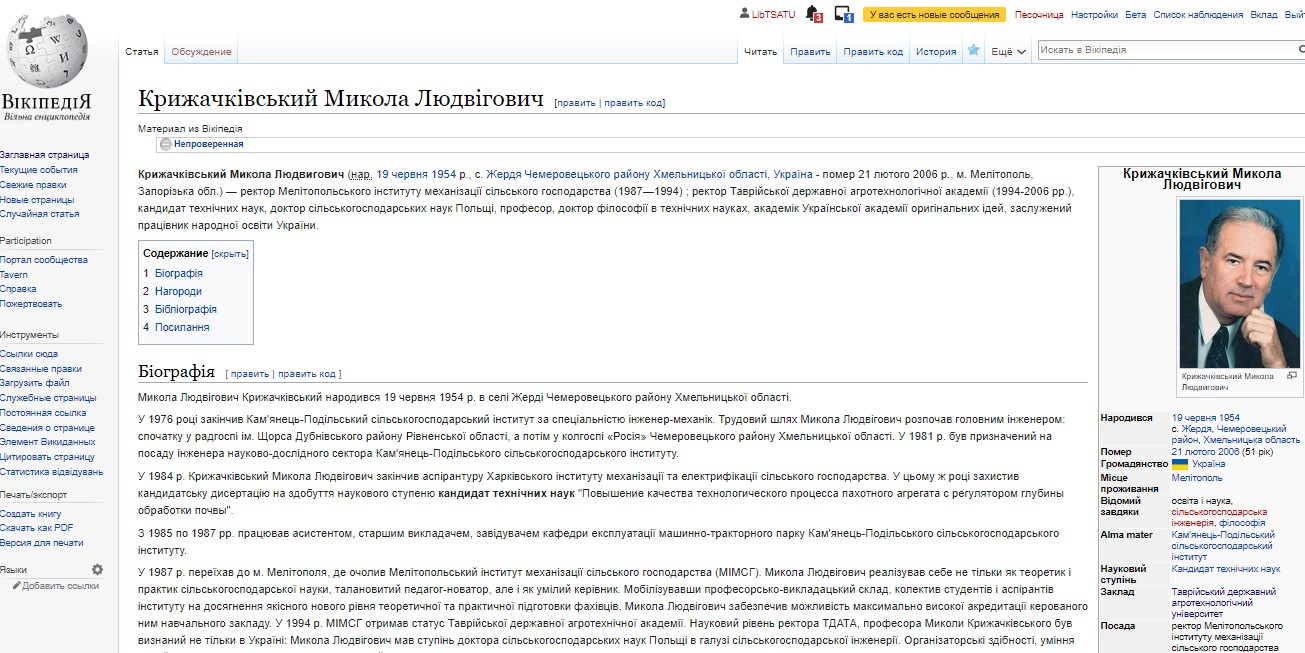
Task: Open Мелітополь link in infobox
Action: 1197,478
